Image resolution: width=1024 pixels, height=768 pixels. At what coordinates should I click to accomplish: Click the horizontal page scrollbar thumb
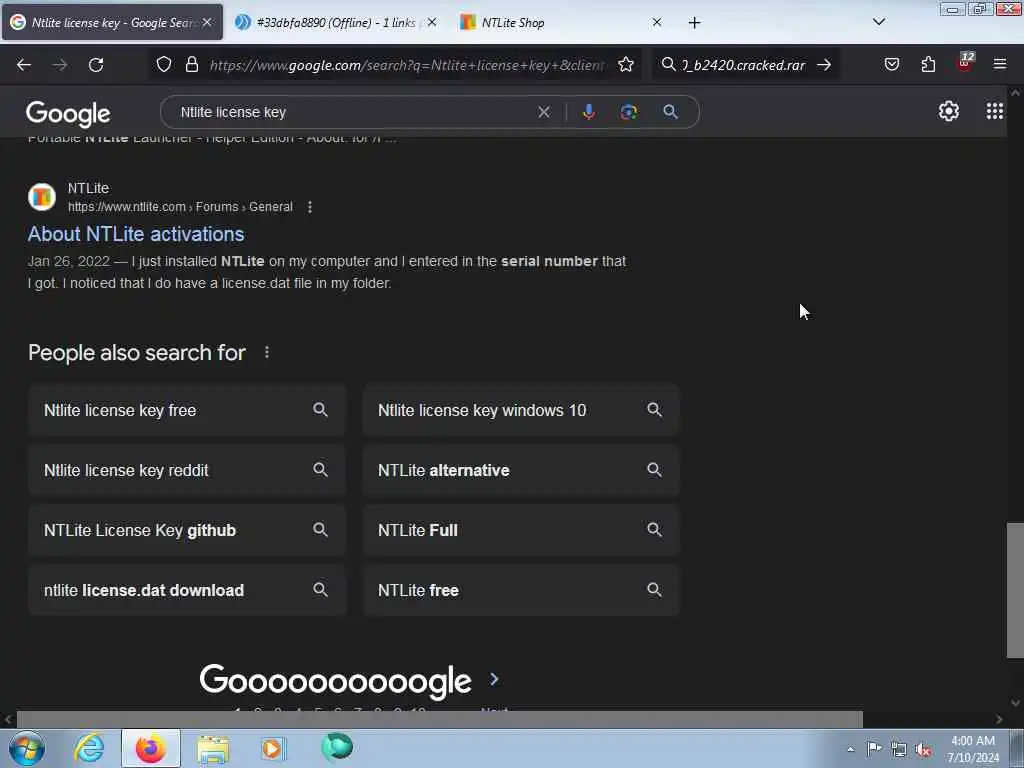click(439, 720)
